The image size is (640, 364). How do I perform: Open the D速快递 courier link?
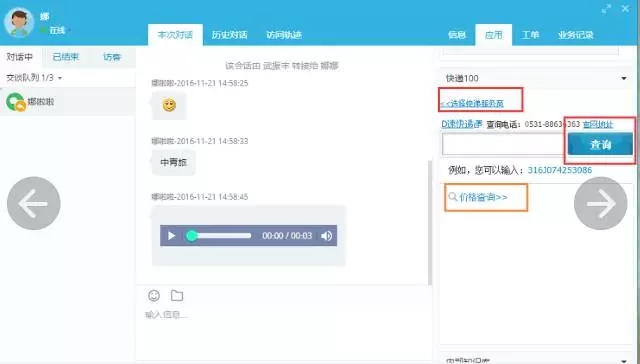(x=462, y=124)
